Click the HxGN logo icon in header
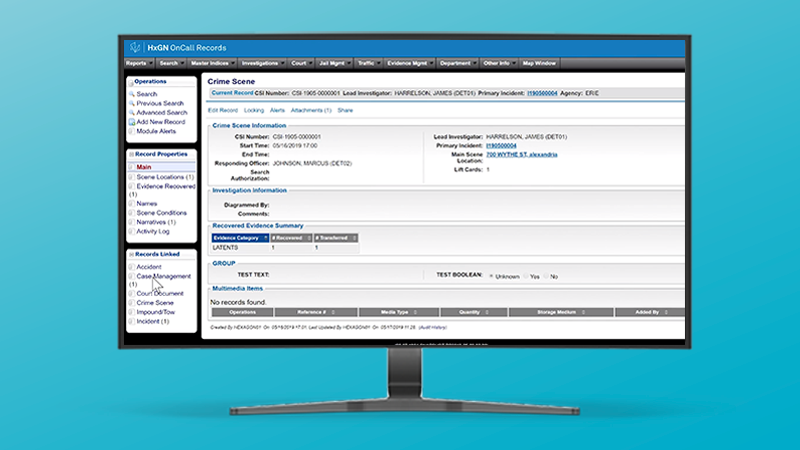Screen dimensions: 800x450 [135, 47]
